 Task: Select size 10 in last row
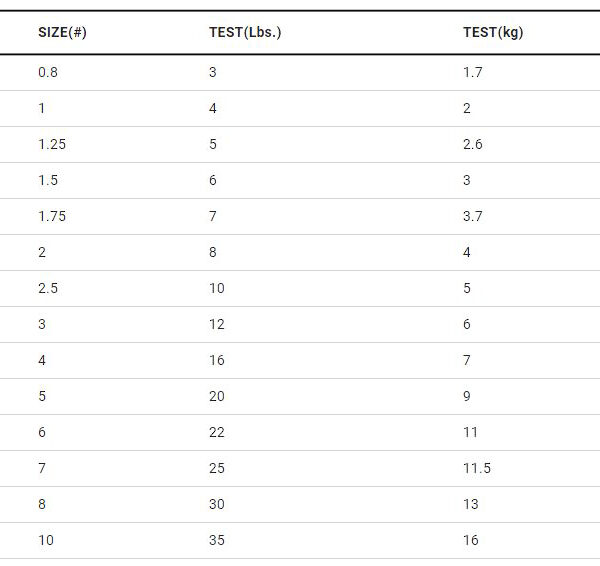coord(46,540)
